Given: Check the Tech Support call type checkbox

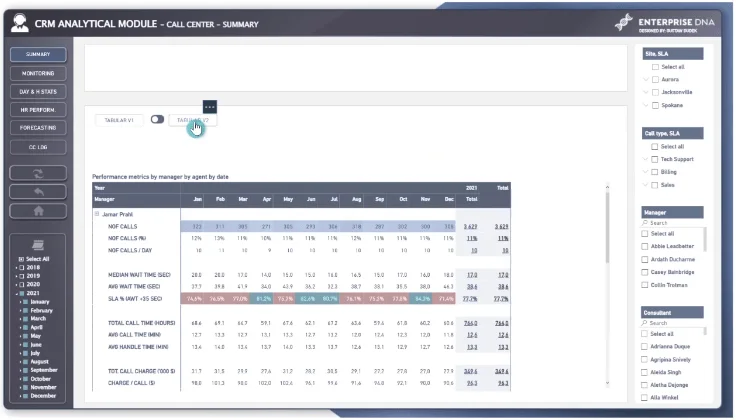Looking at the screenshot, I should pyautogui.click(x=654, y=160).
